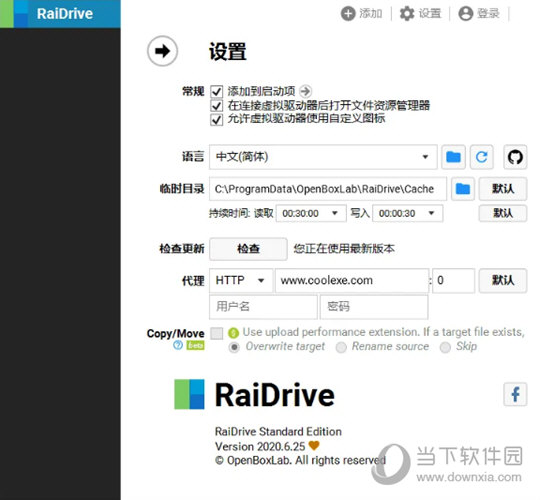Viewport: 540px width, 500px height.
Task: Select Overwrite target radio option
Action: pos(234,347)
